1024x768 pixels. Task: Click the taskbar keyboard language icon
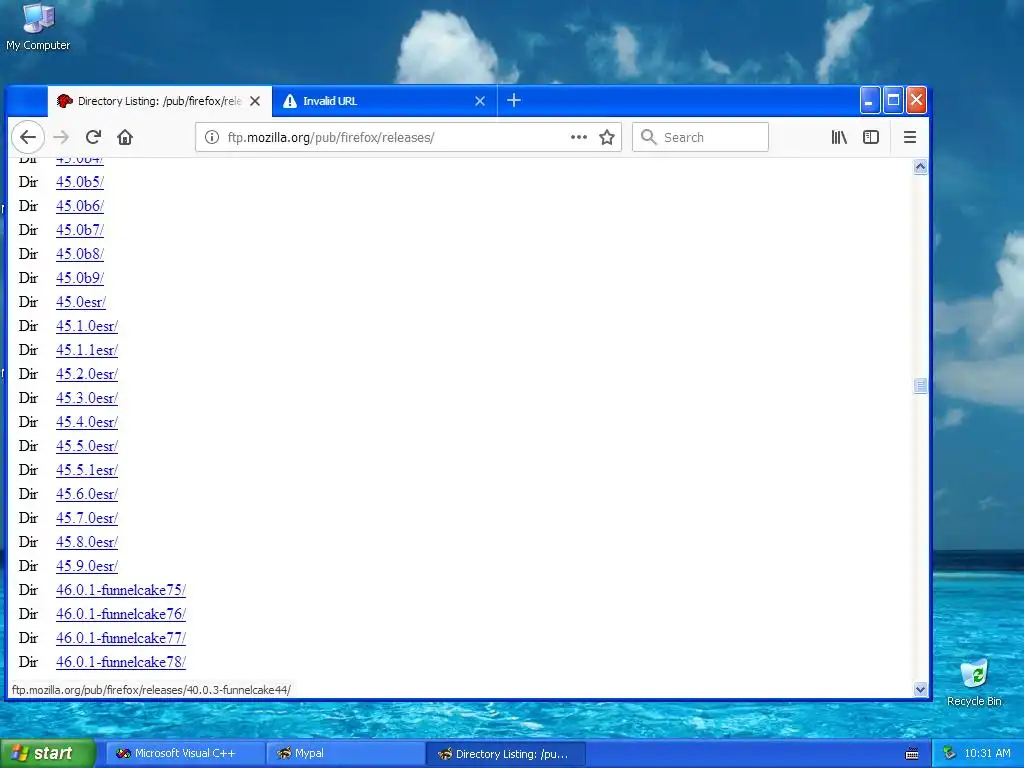[x=912, y=754]
